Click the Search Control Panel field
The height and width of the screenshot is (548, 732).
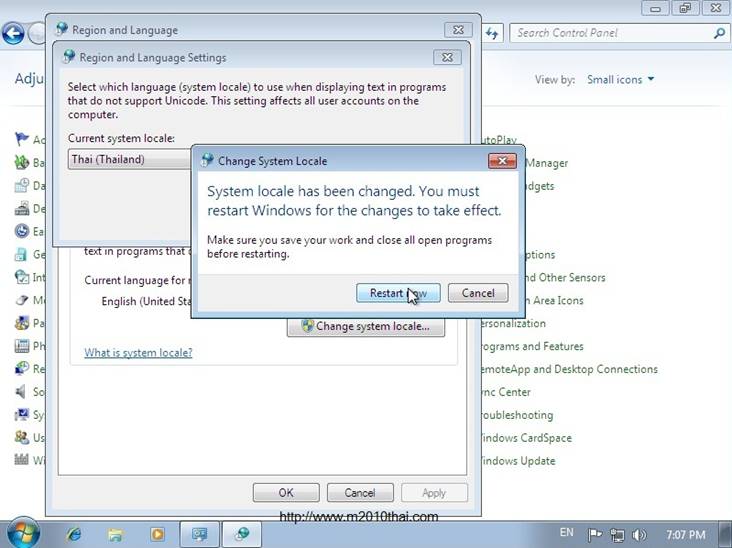[x=612, y=33]
